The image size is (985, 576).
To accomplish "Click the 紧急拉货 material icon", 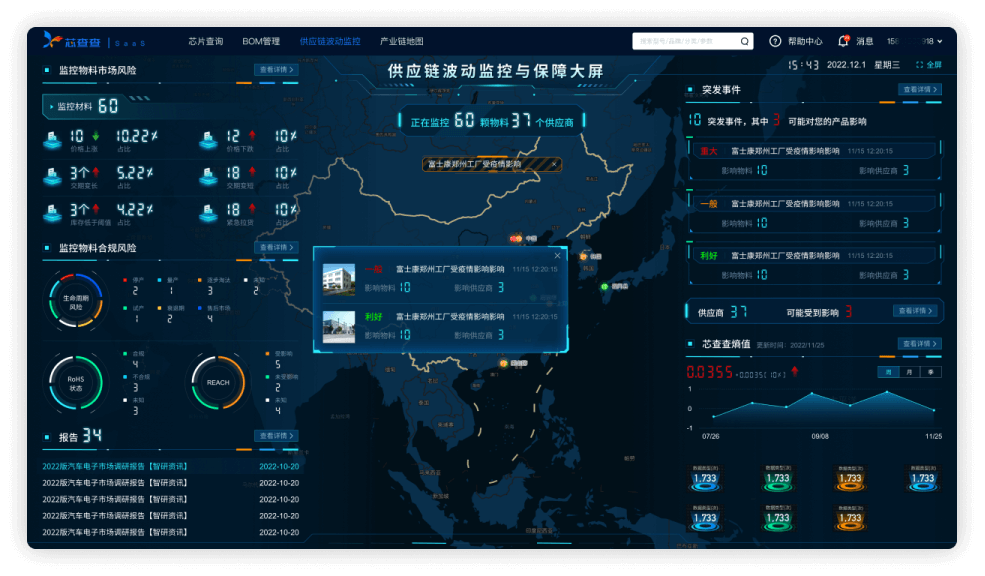I will point(208,210).
